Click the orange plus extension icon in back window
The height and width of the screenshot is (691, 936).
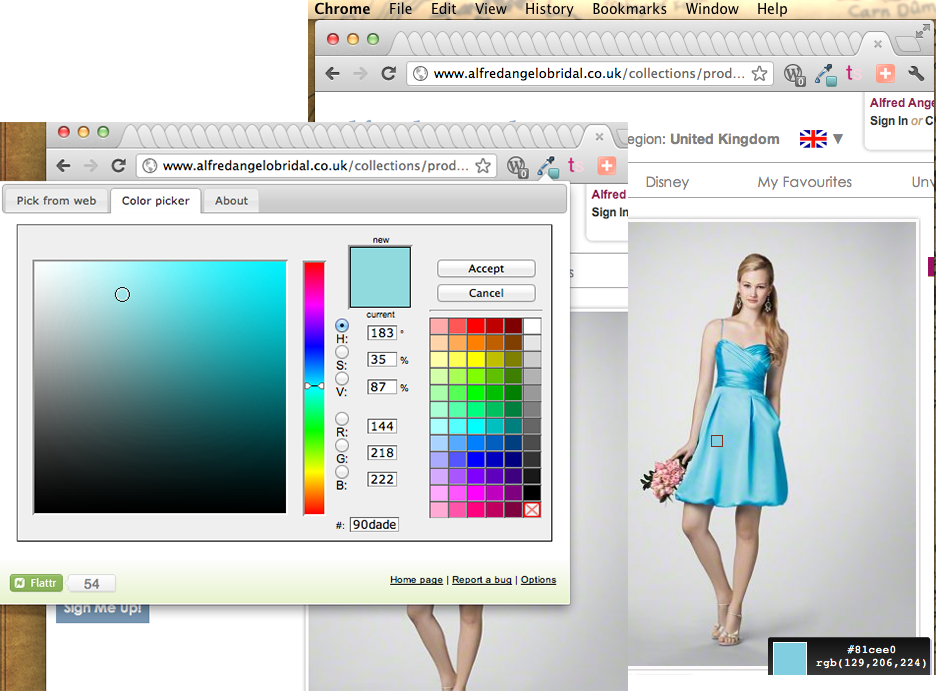click(x=885, y=73)
